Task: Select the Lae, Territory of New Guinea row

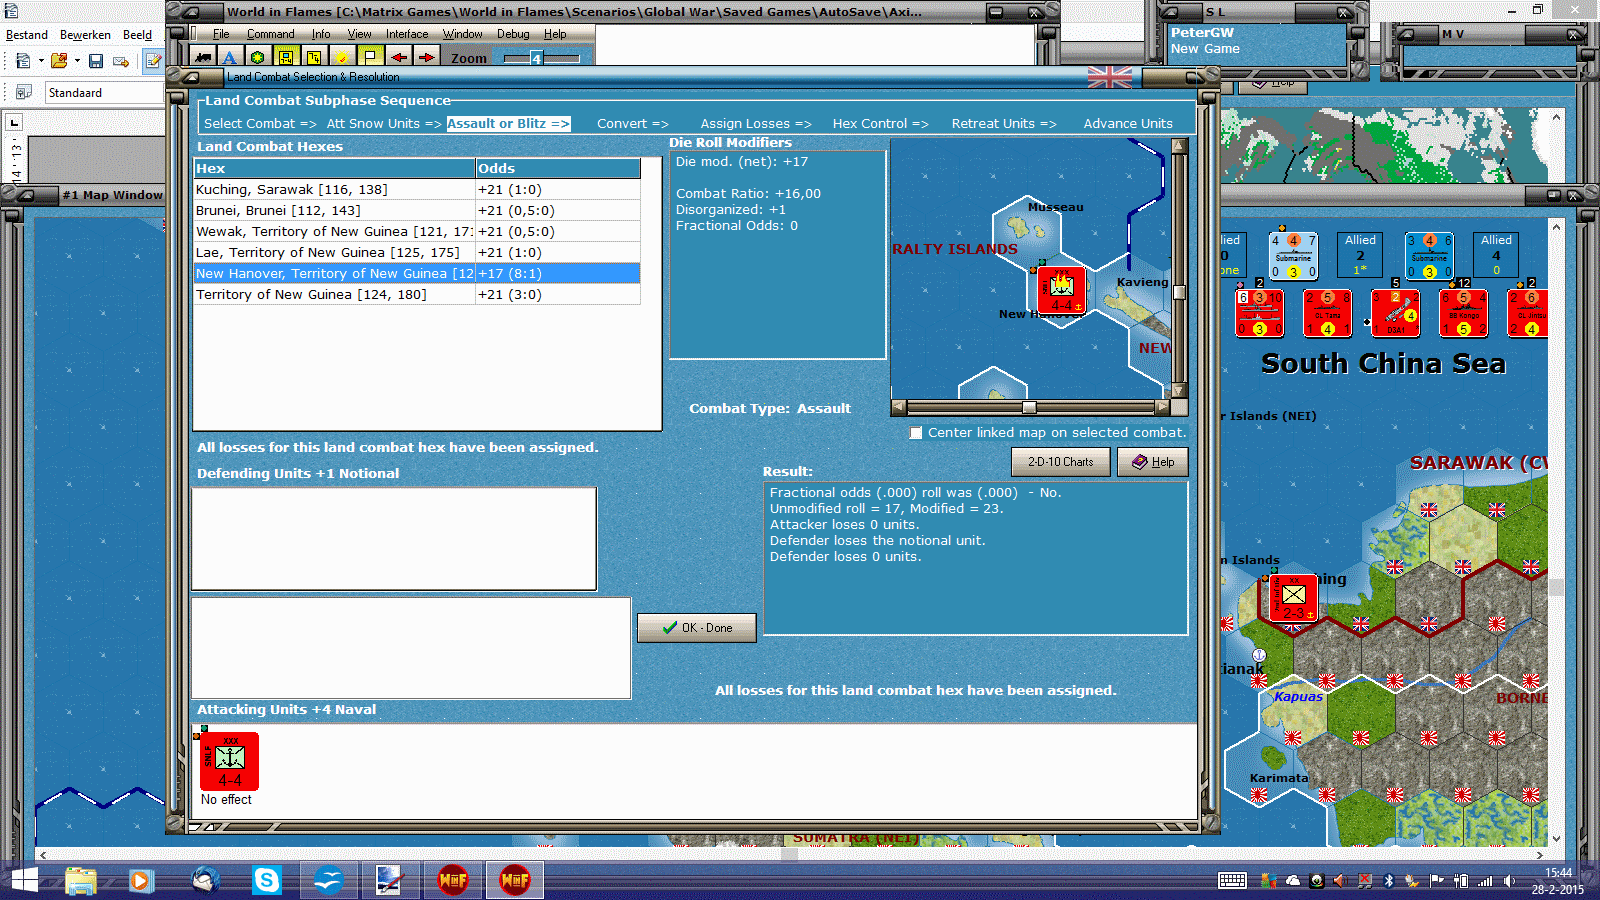Action: click(x=417, y=253)
